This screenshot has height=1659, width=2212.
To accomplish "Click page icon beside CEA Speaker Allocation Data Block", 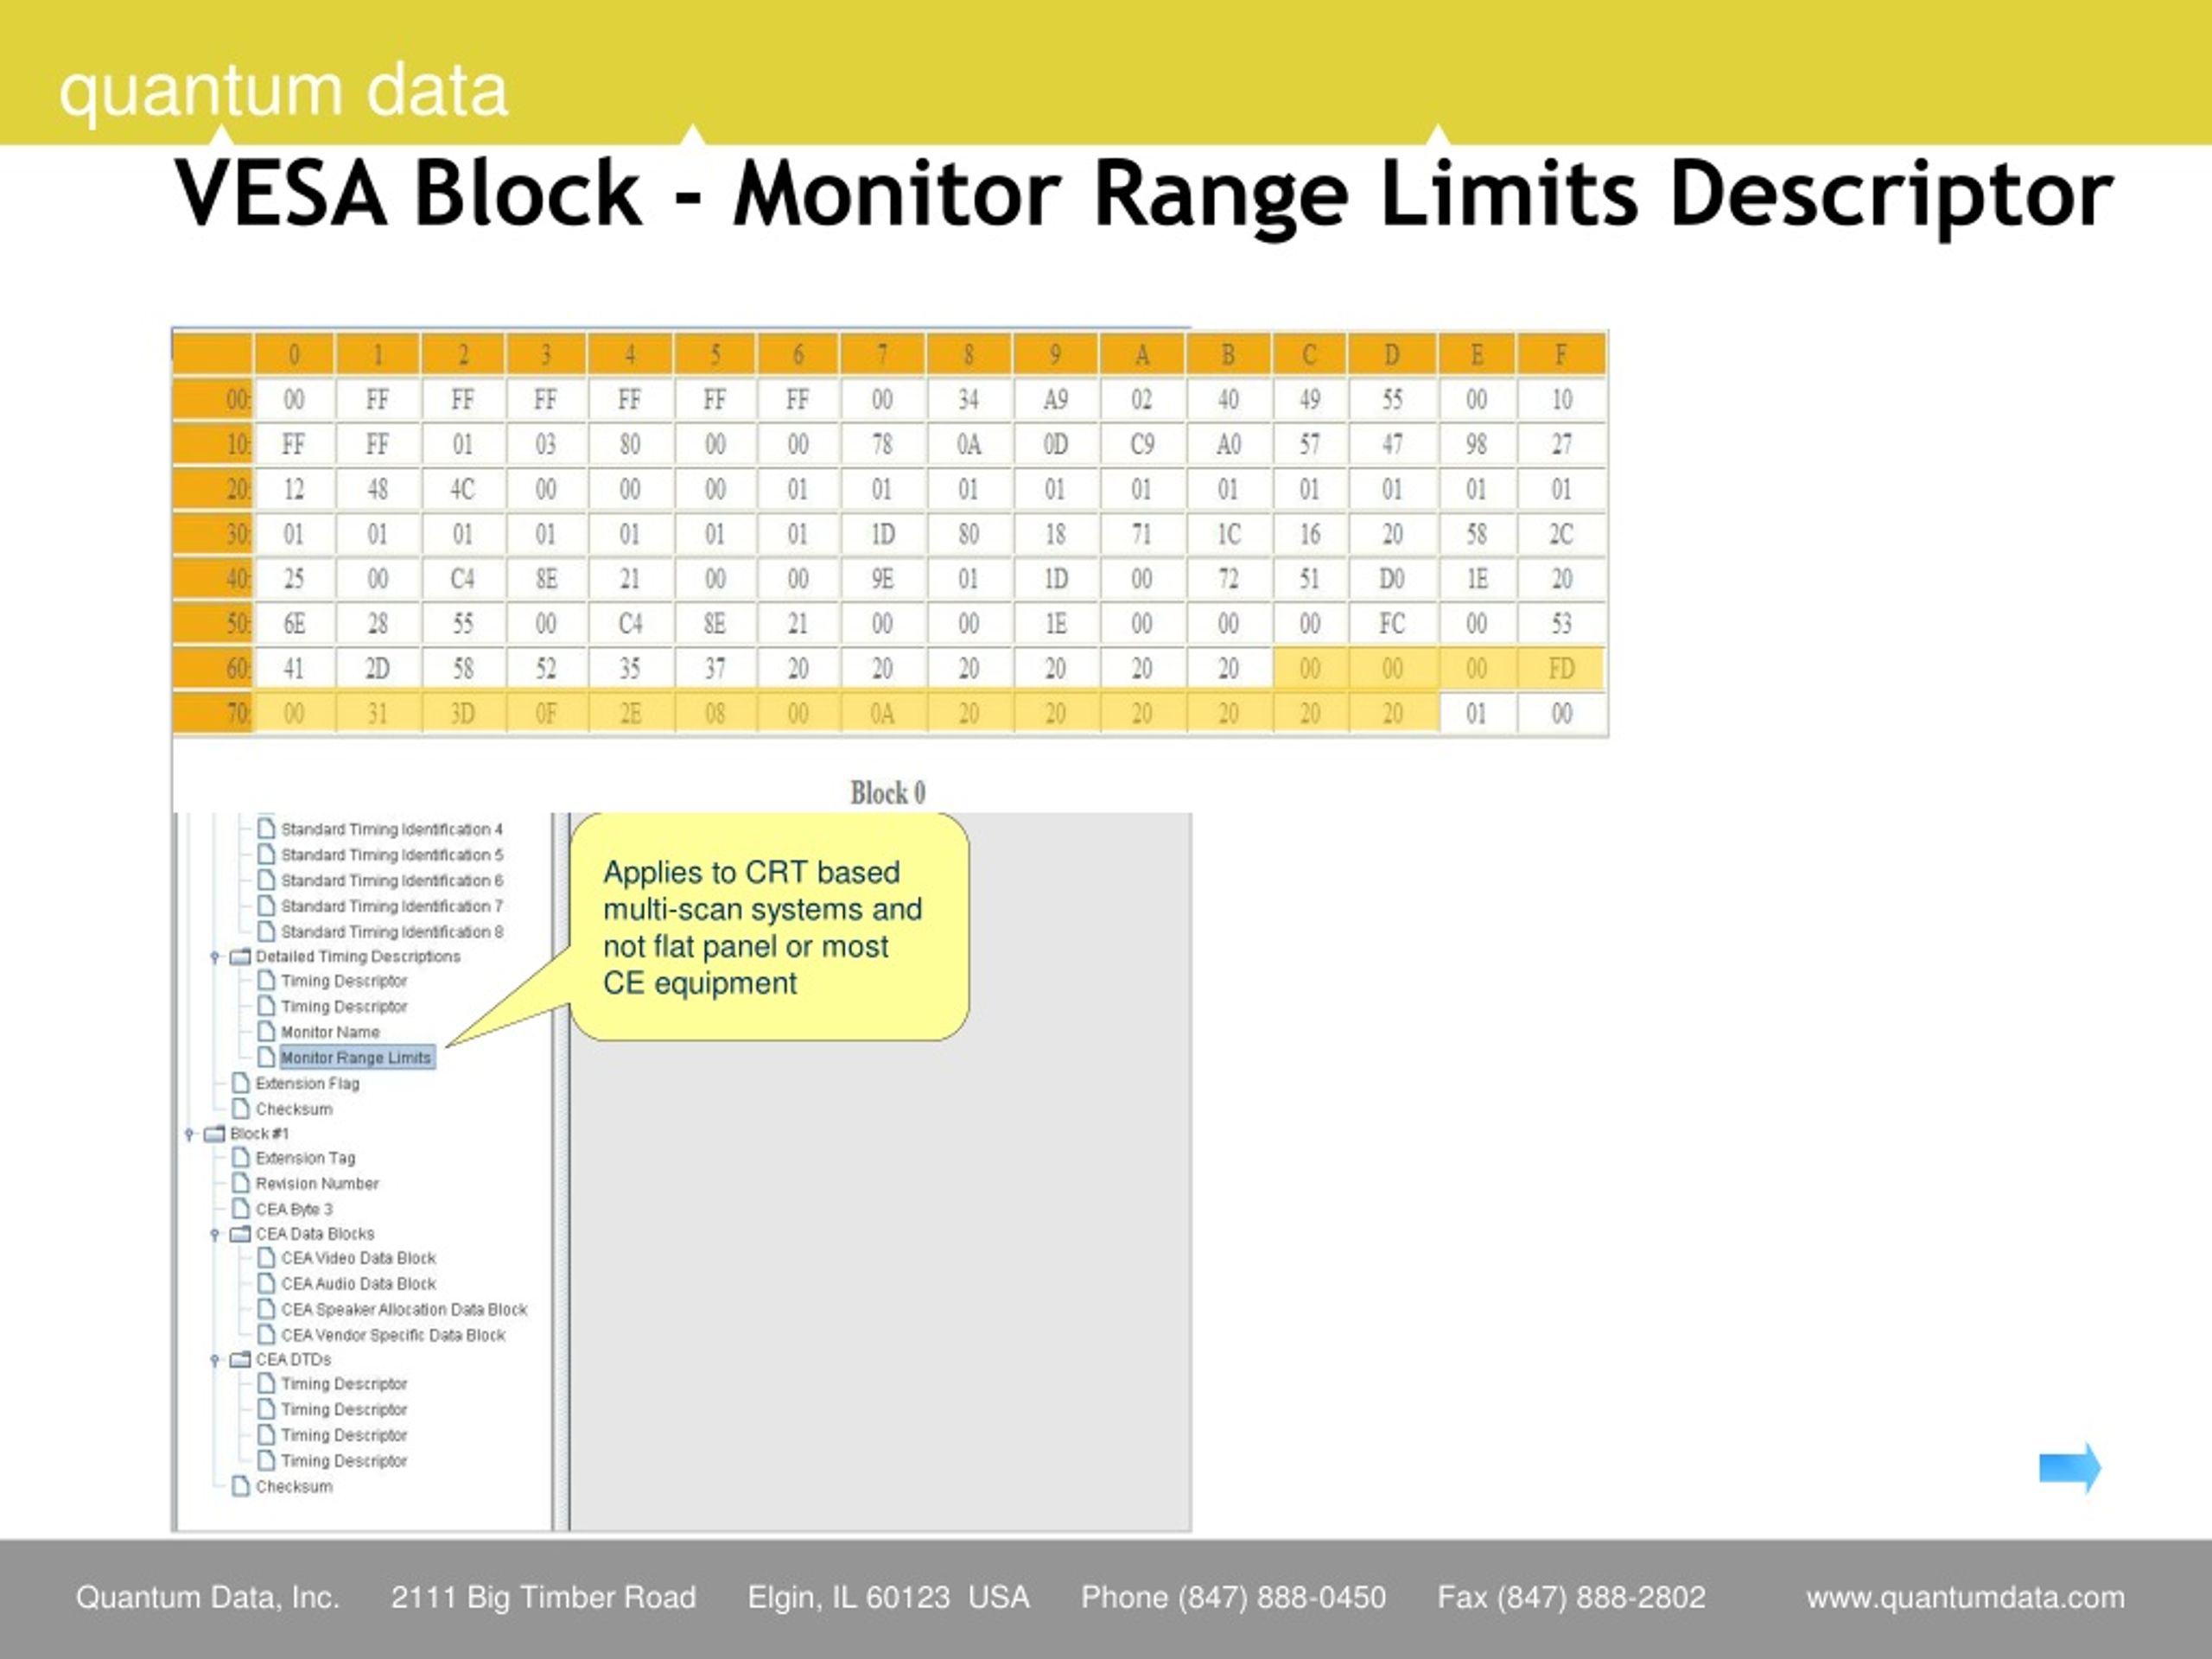I will (x=266, y=1308).
